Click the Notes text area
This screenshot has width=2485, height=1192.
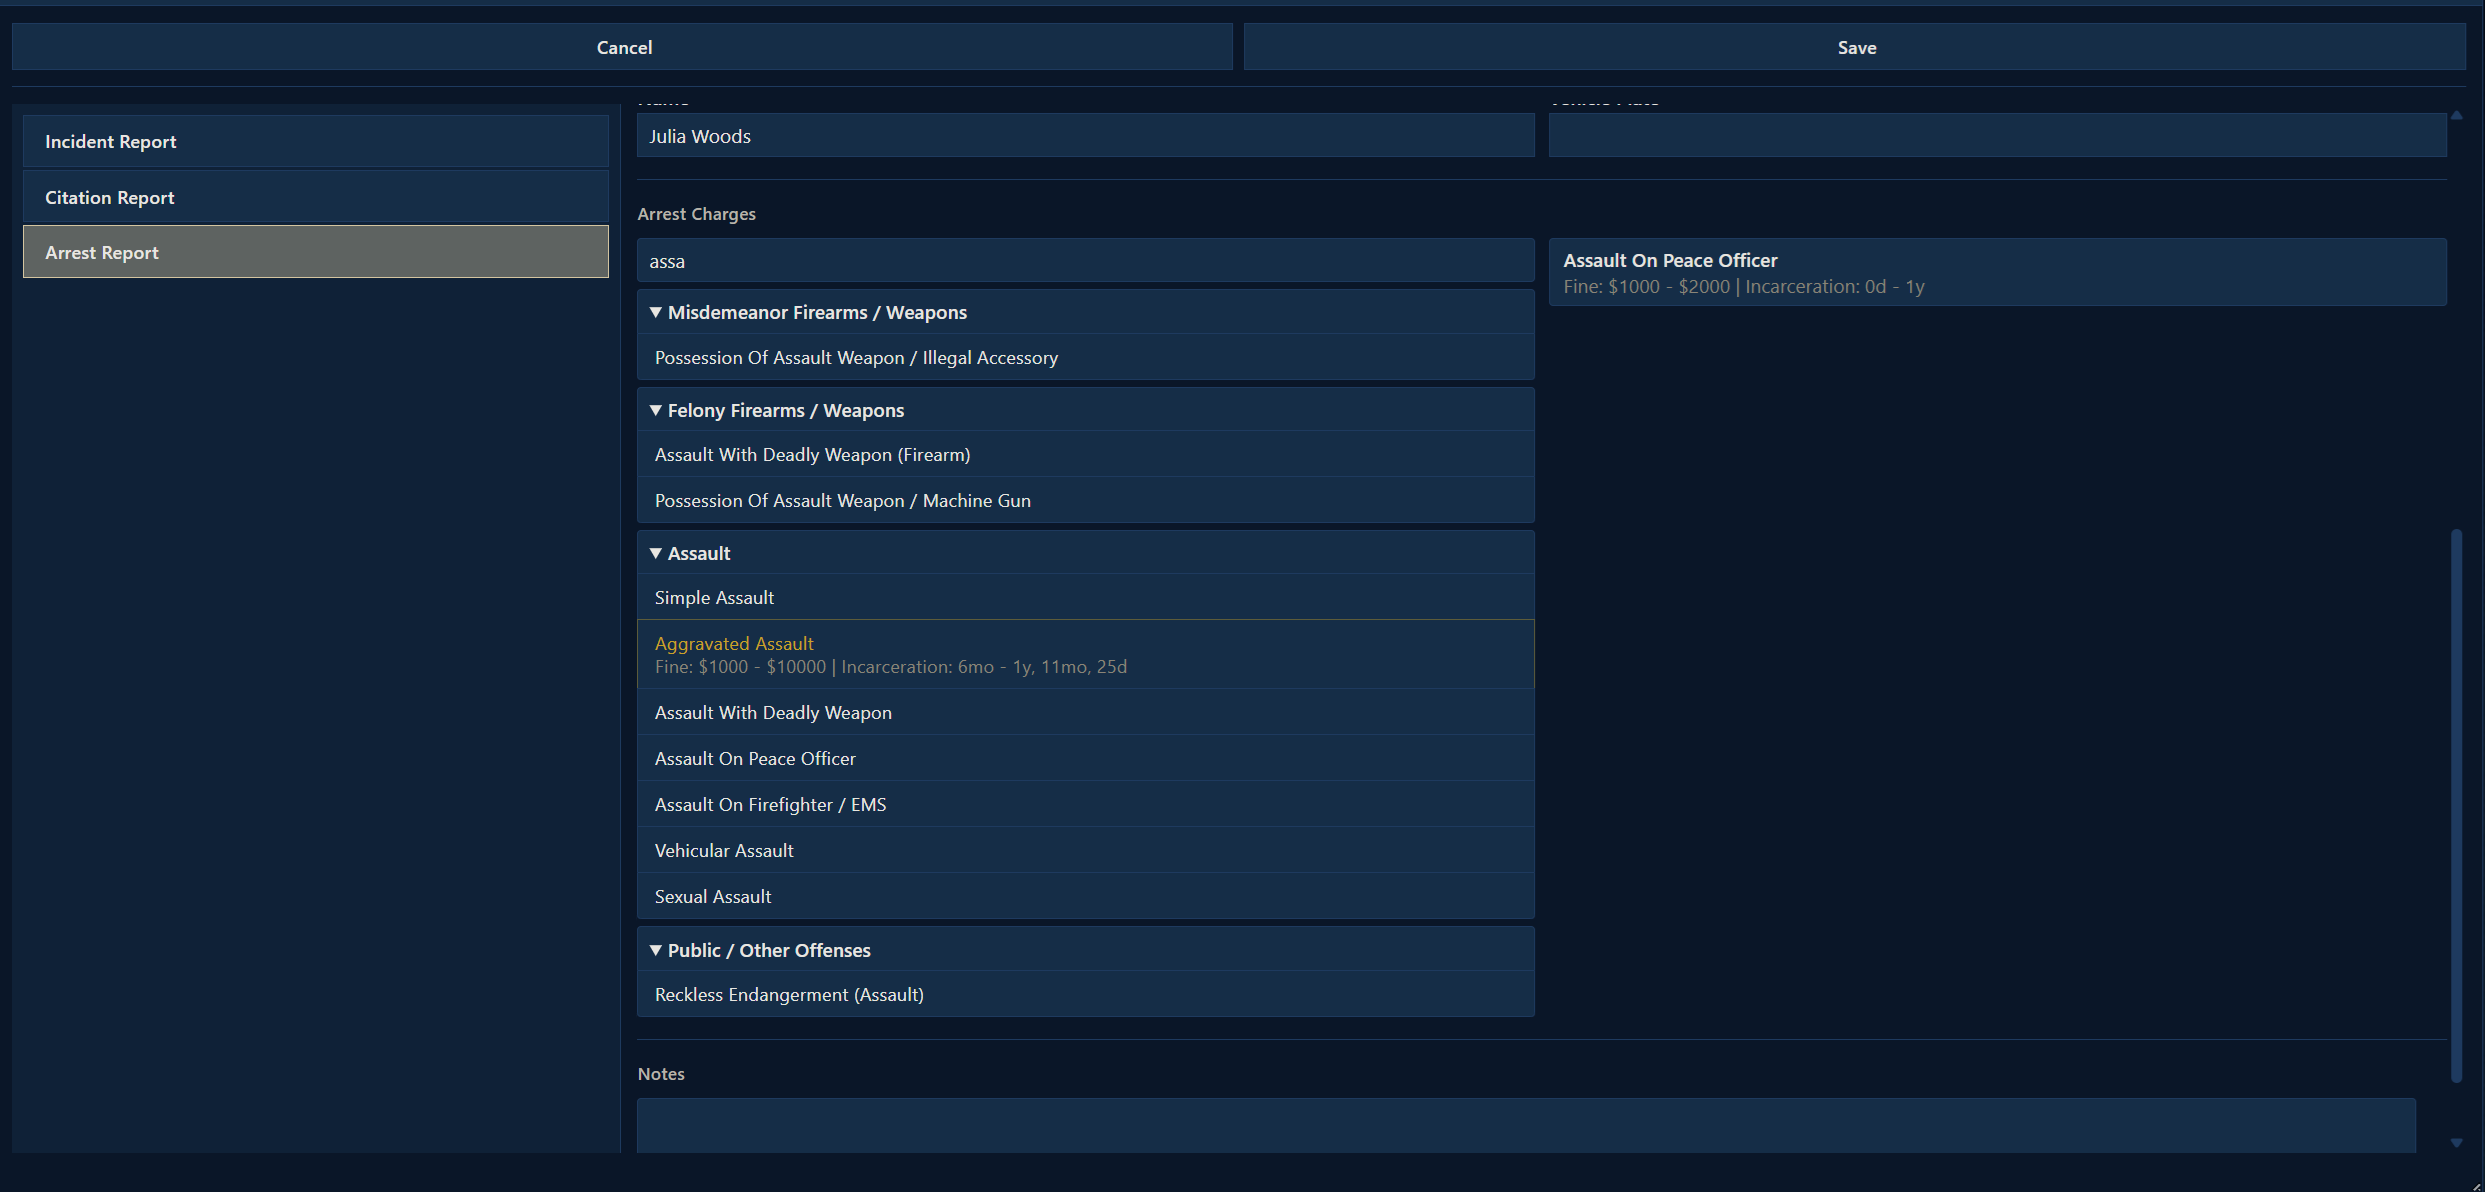pyautogui.click(x=1525, y=1125)
